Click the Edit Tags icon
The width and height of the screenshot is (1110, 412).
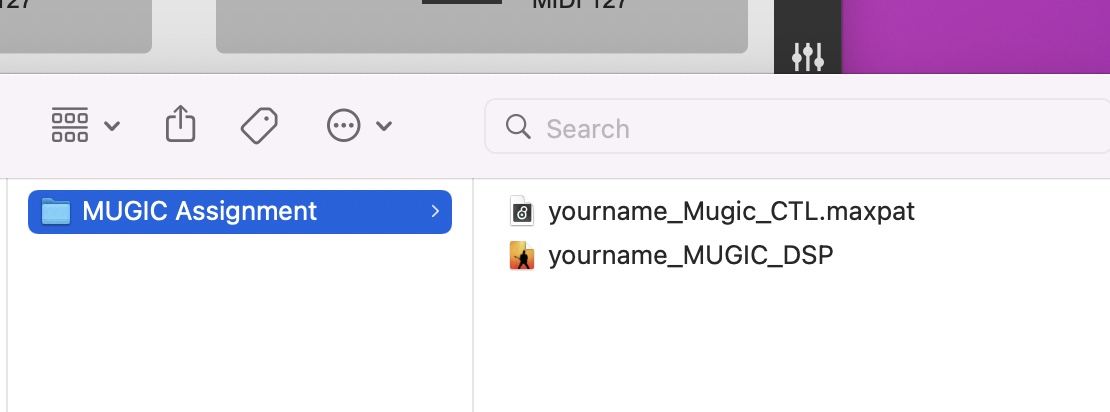tap(259, 125)
